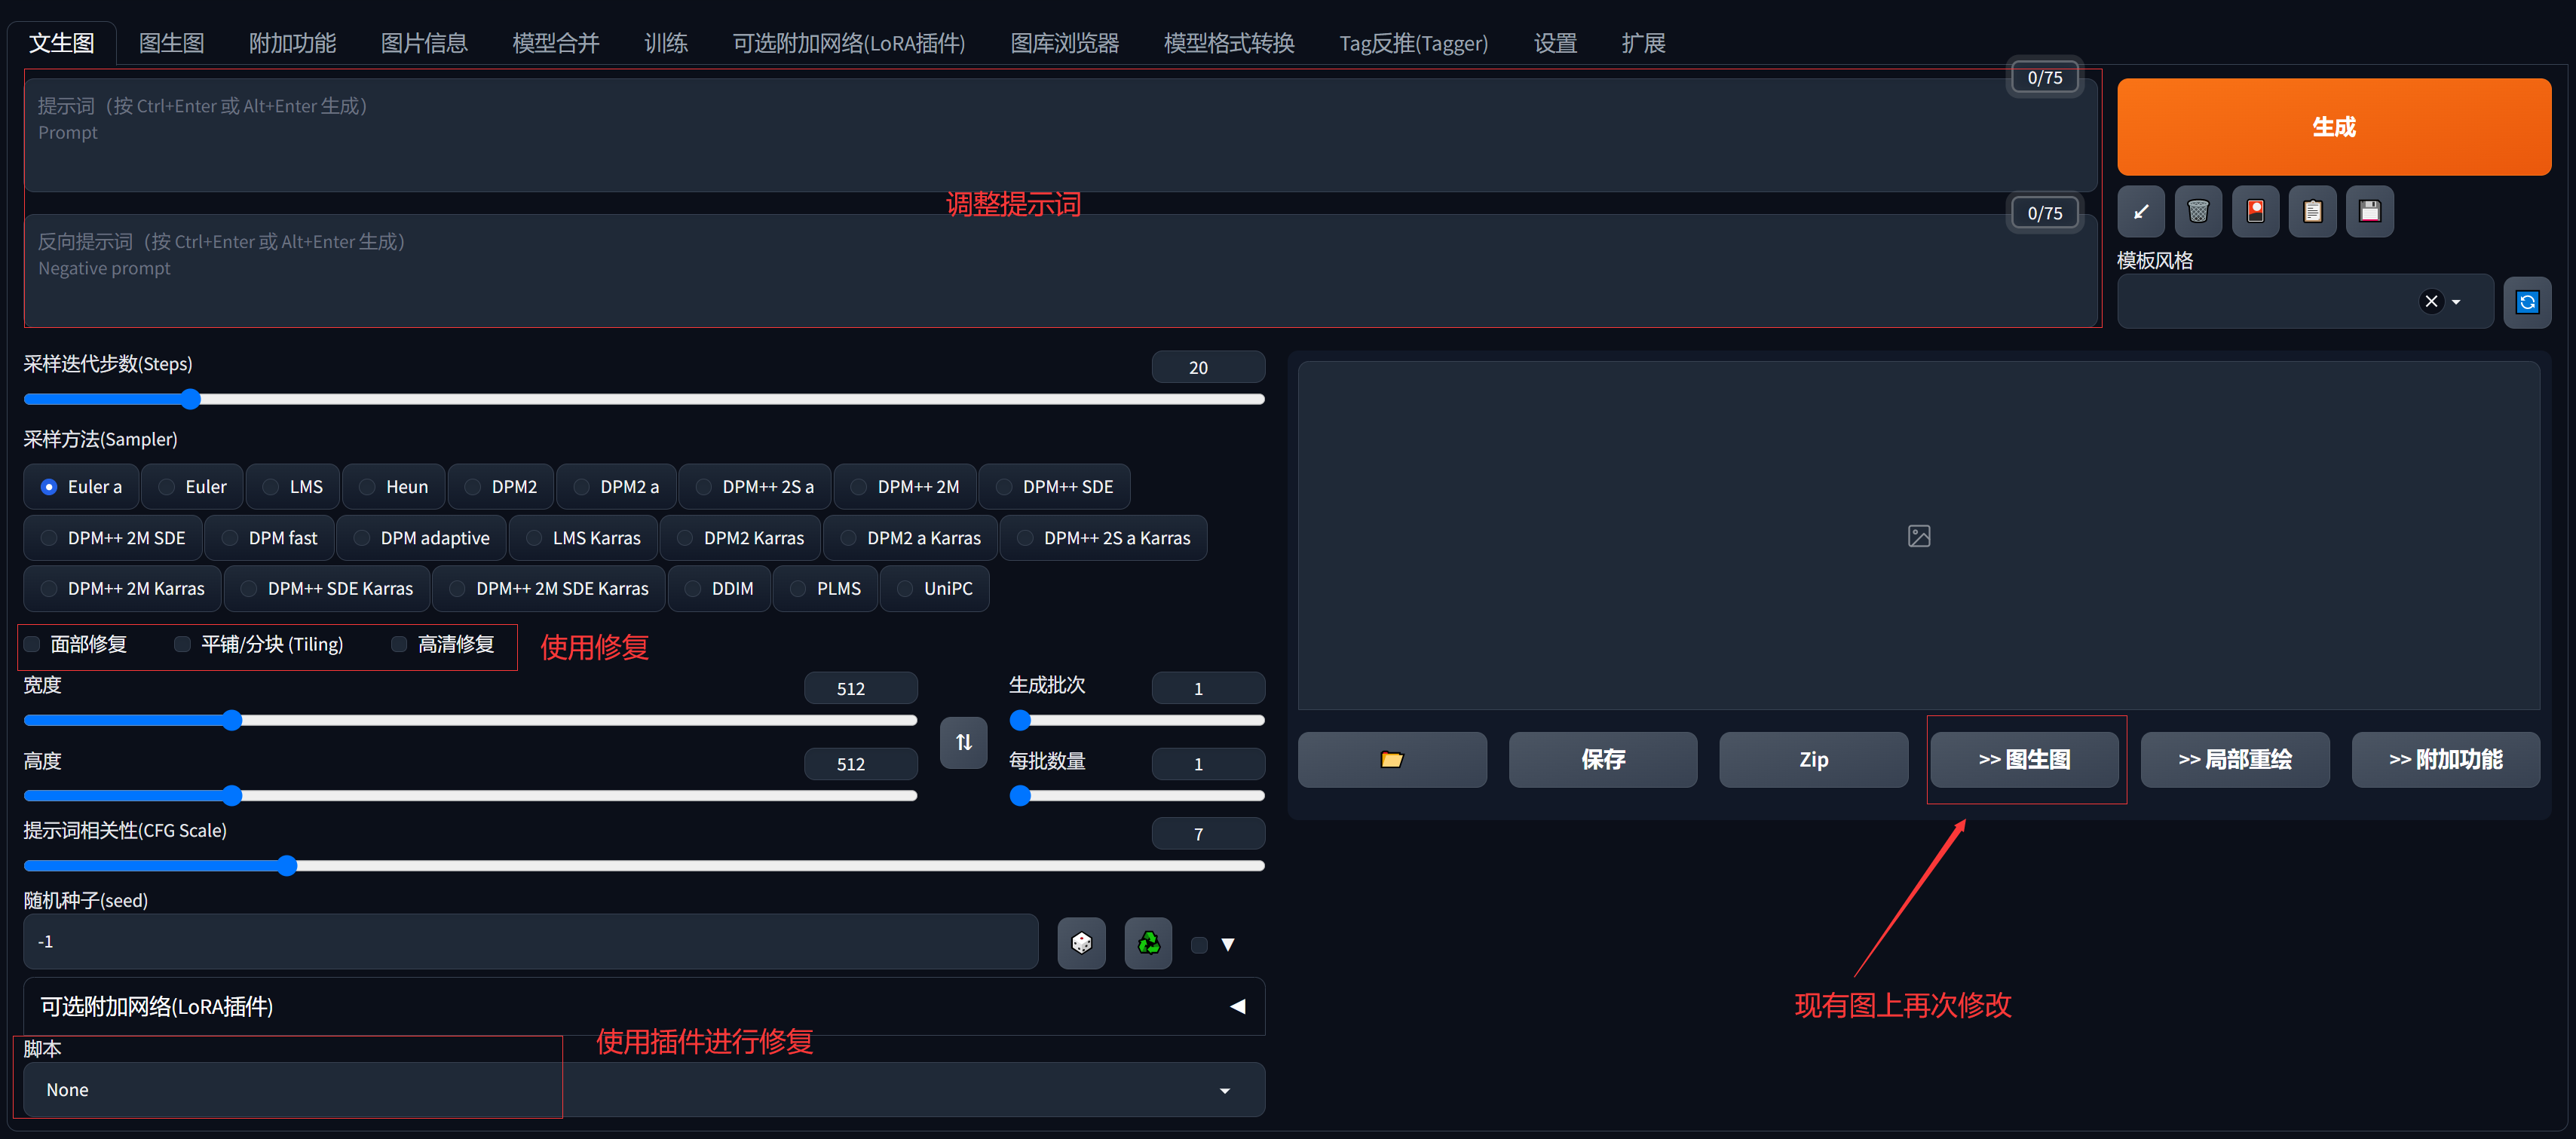Viewport: 2576px width, 1139px height.
Task: Click the CFG Scale number field showing 7
Action: (x=1208, y=833)
